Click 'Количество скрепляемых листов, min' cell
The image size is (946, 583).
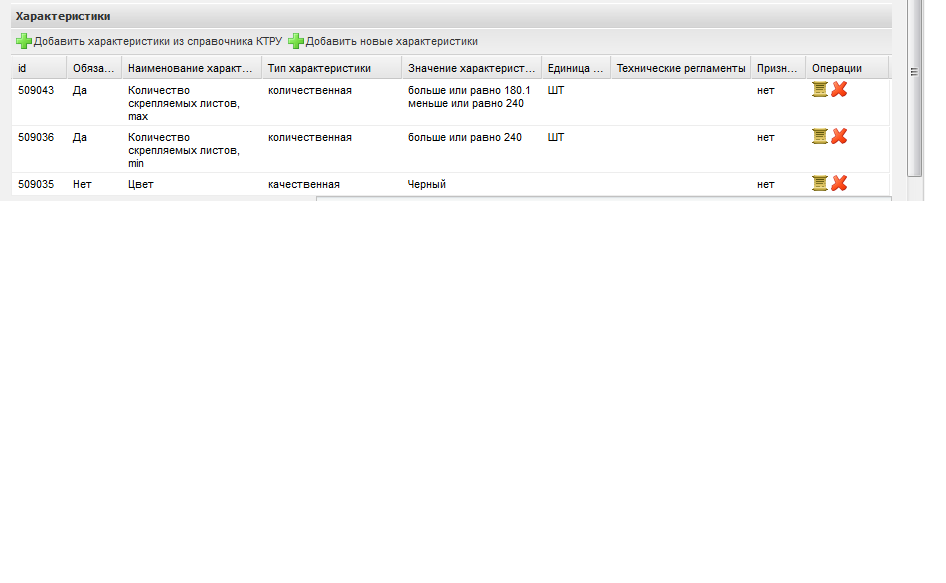(x=191, y=150)
